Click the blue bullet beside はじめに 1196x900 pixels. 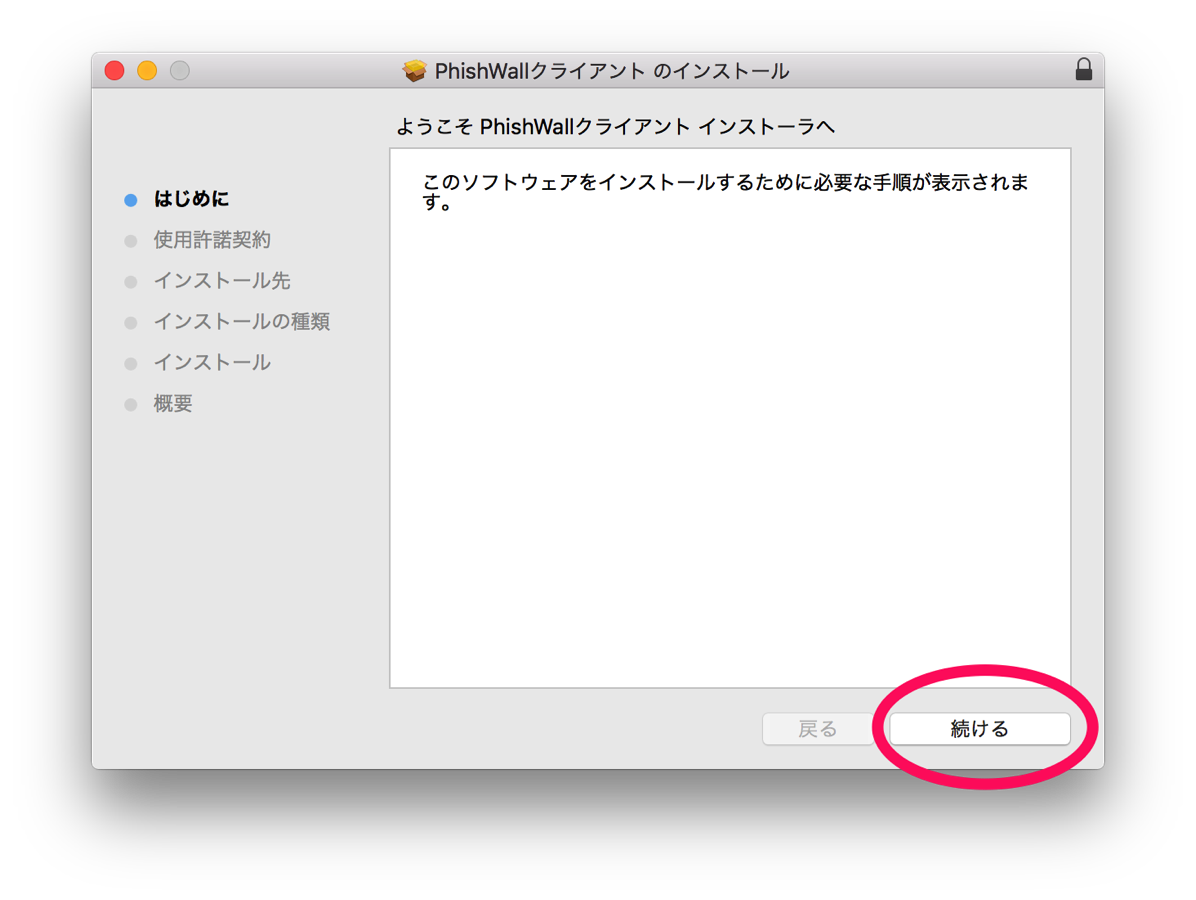pos(130,200)
